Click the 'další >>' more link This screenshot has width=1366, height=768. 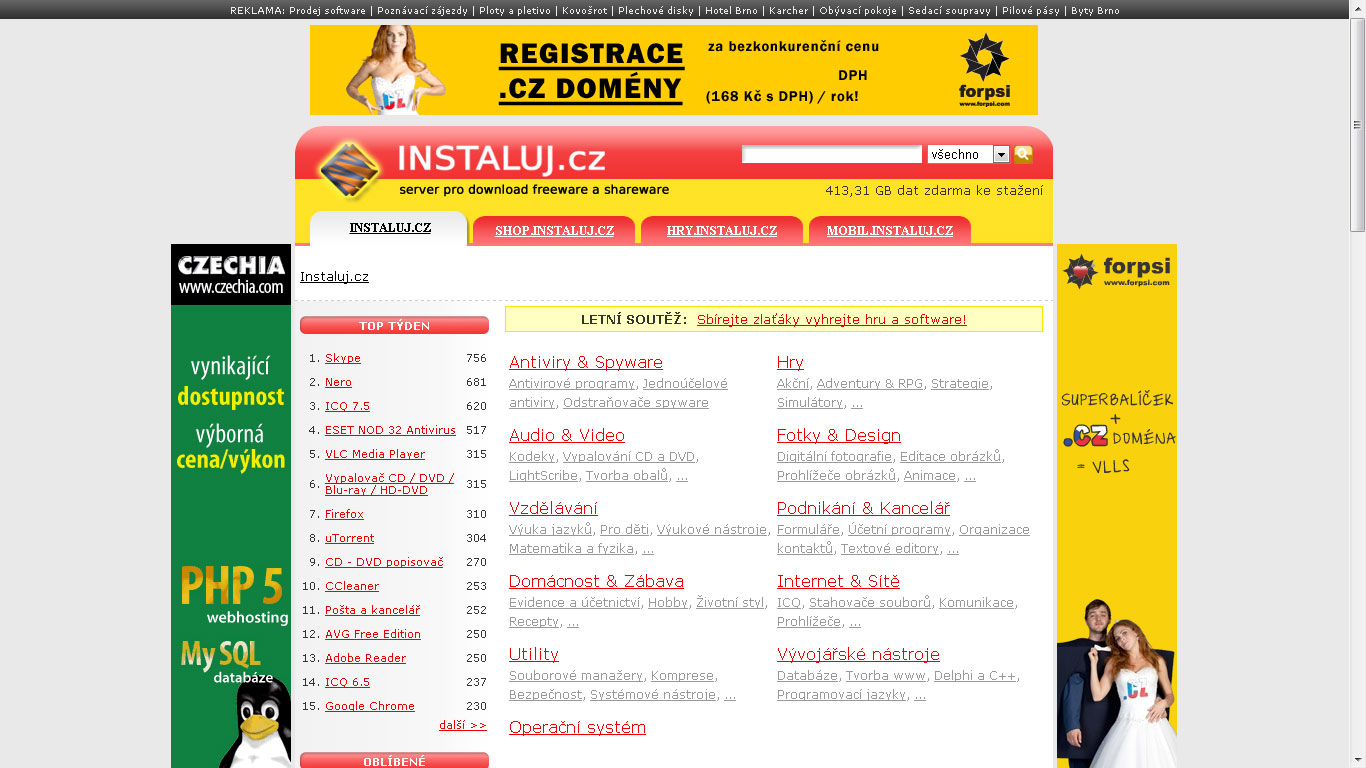(463, 725)
